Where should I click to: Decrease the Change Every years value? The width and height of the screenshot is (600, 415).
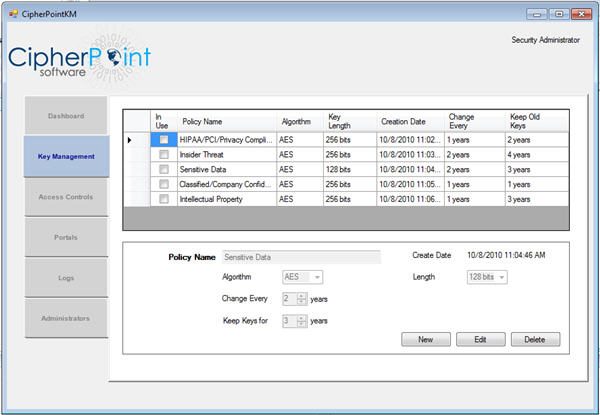(302, 302)
